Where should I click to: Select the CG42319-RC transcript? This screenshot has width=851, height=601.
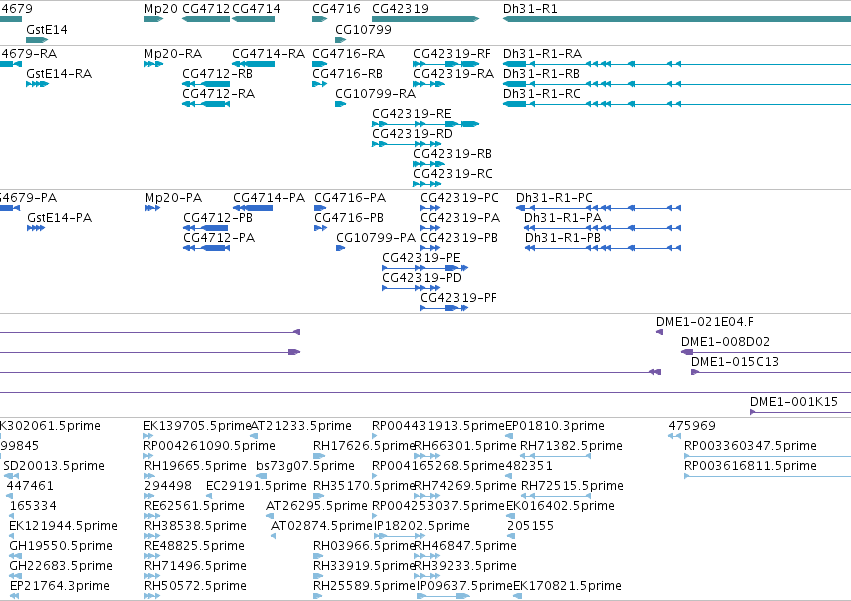click(453, 174)
